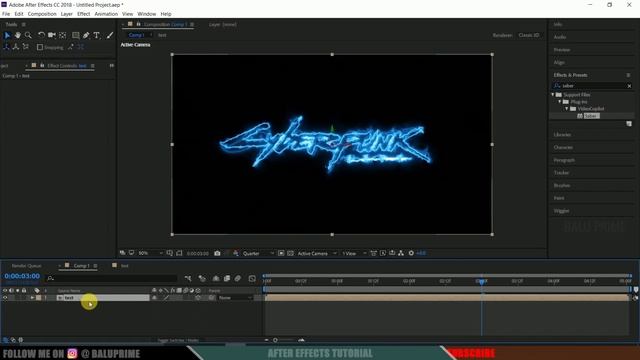
Task: Switch to the text timeline tab
Action: click(124, 266)
